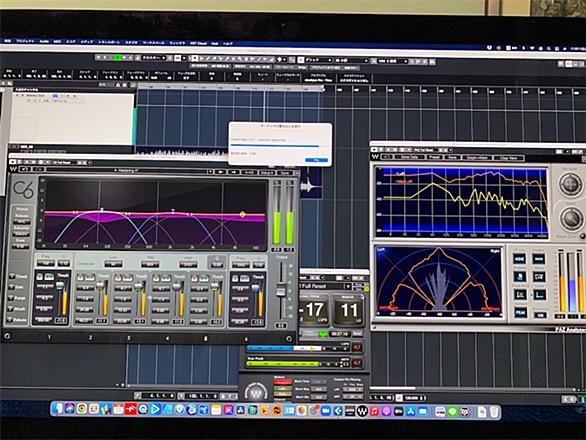The width and height of the screenshot is (586, 440).
Task: Click the C6 Output fader handle
Action: click(x=281, y=290)
